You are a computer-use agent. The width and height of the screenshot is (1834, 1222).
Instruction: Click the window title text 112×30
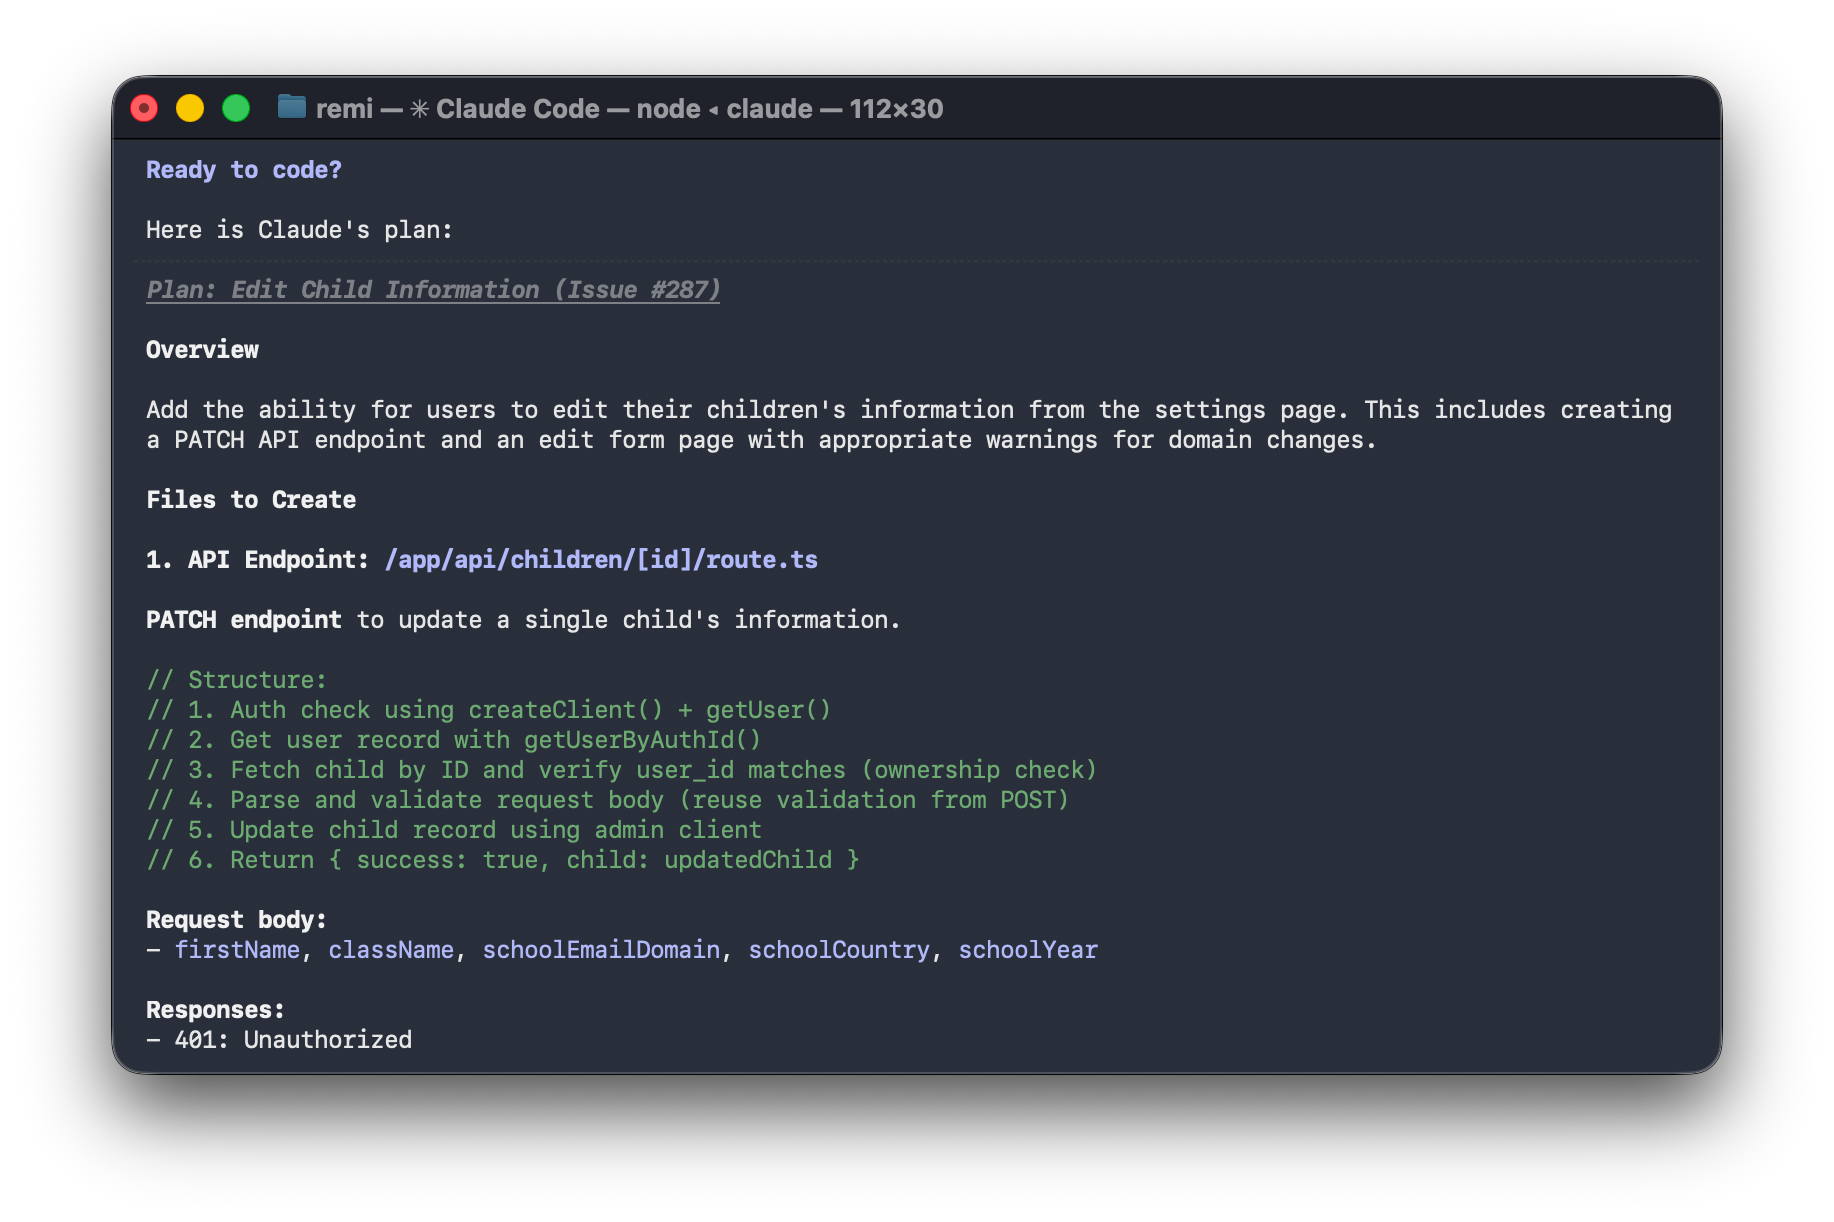(x=896, y=109)
